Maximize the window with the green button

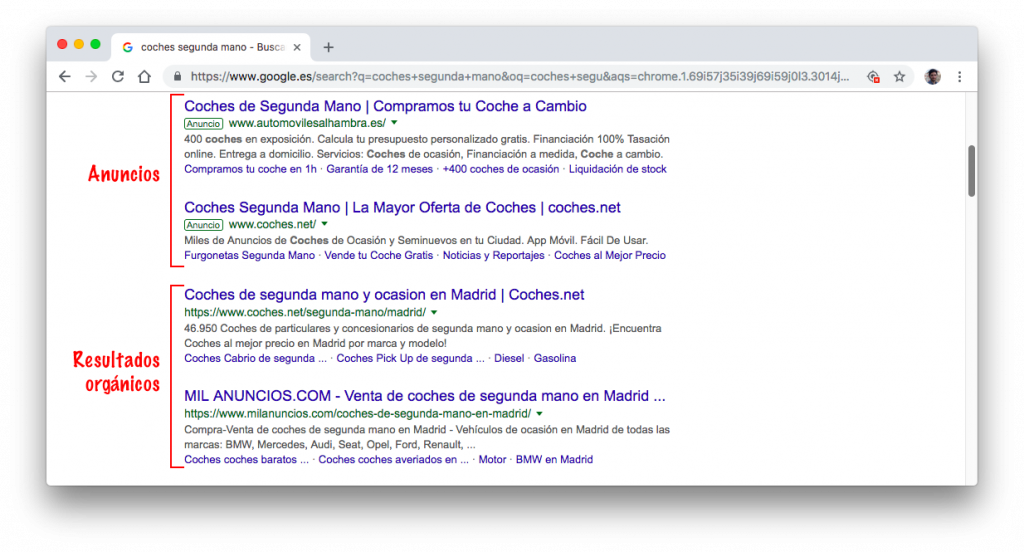[95, 44]
